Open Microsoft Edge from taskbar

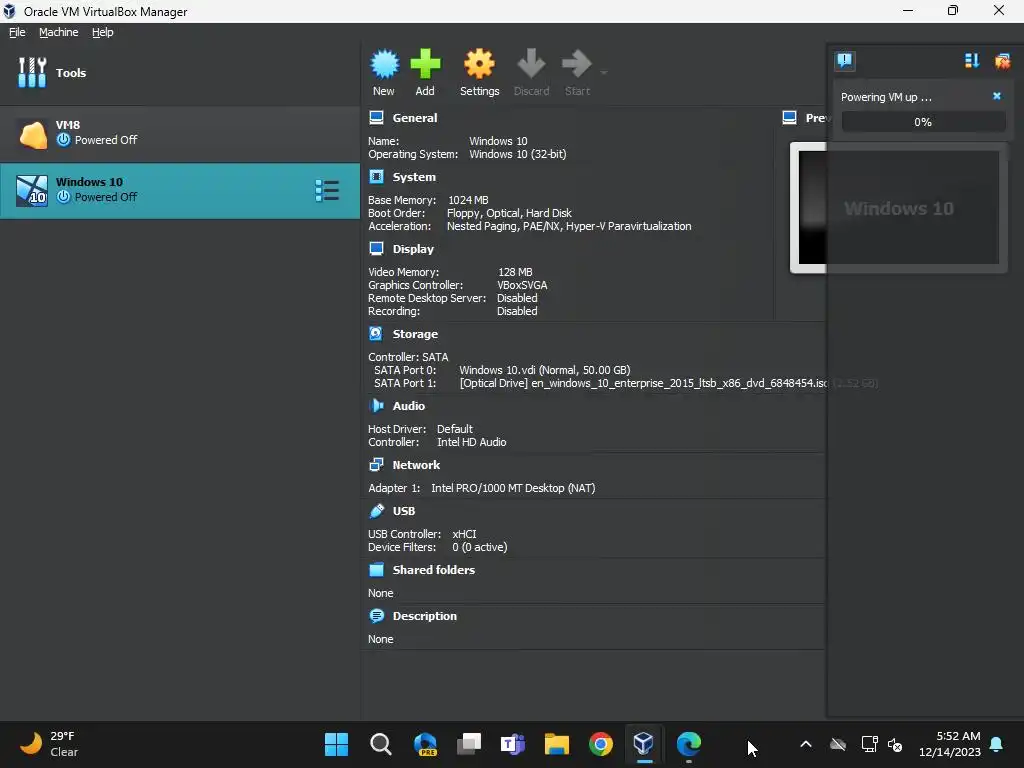pyautogui.click(x=688, y=744)
